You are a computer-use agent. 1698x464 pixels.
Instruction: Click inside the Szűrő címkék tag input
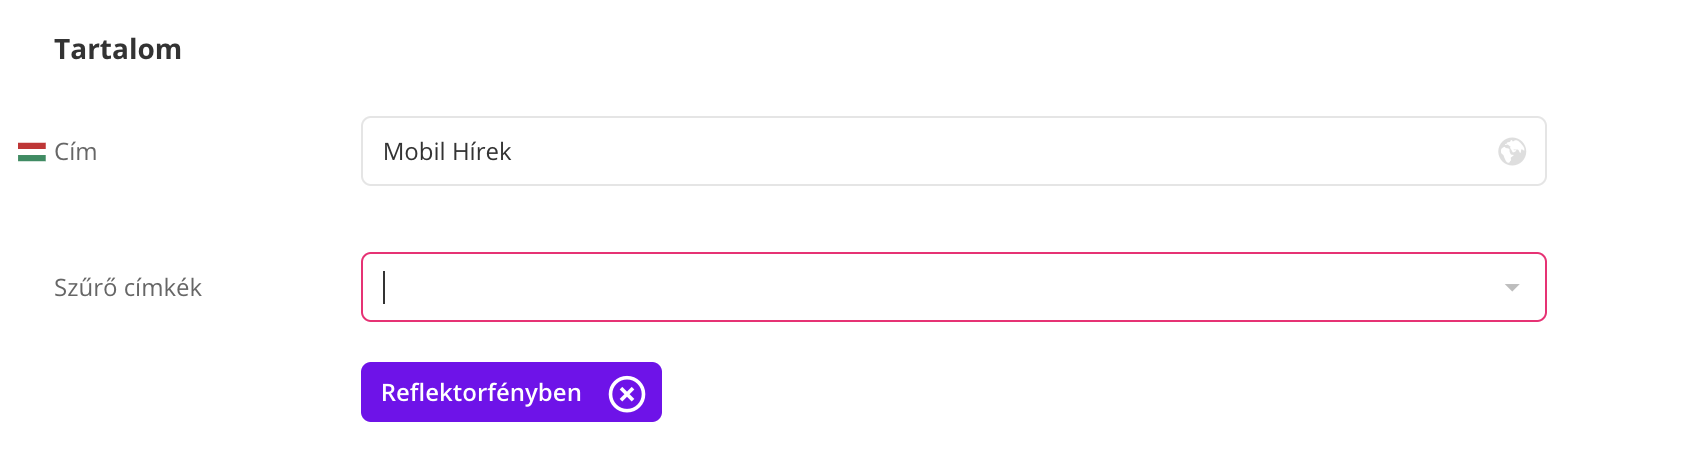[900, 288]
